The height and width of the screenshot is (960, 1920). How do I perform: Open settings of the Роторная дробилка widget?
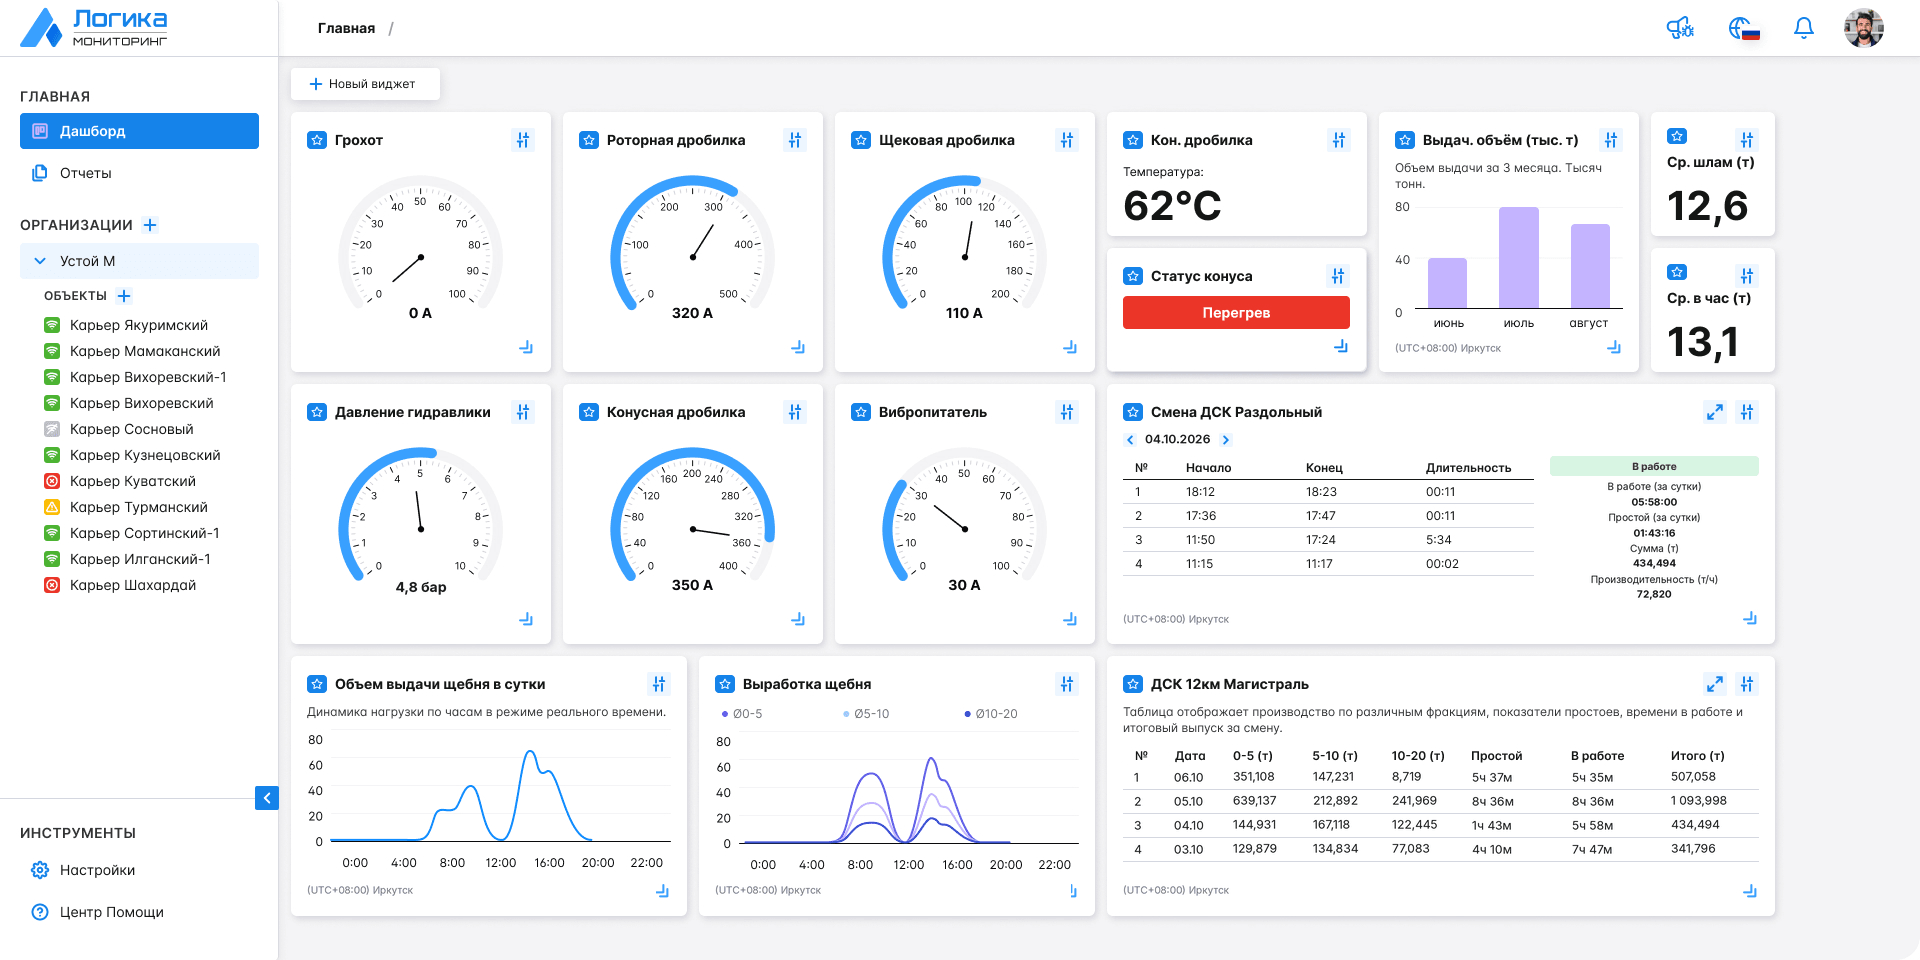(795, 140)
